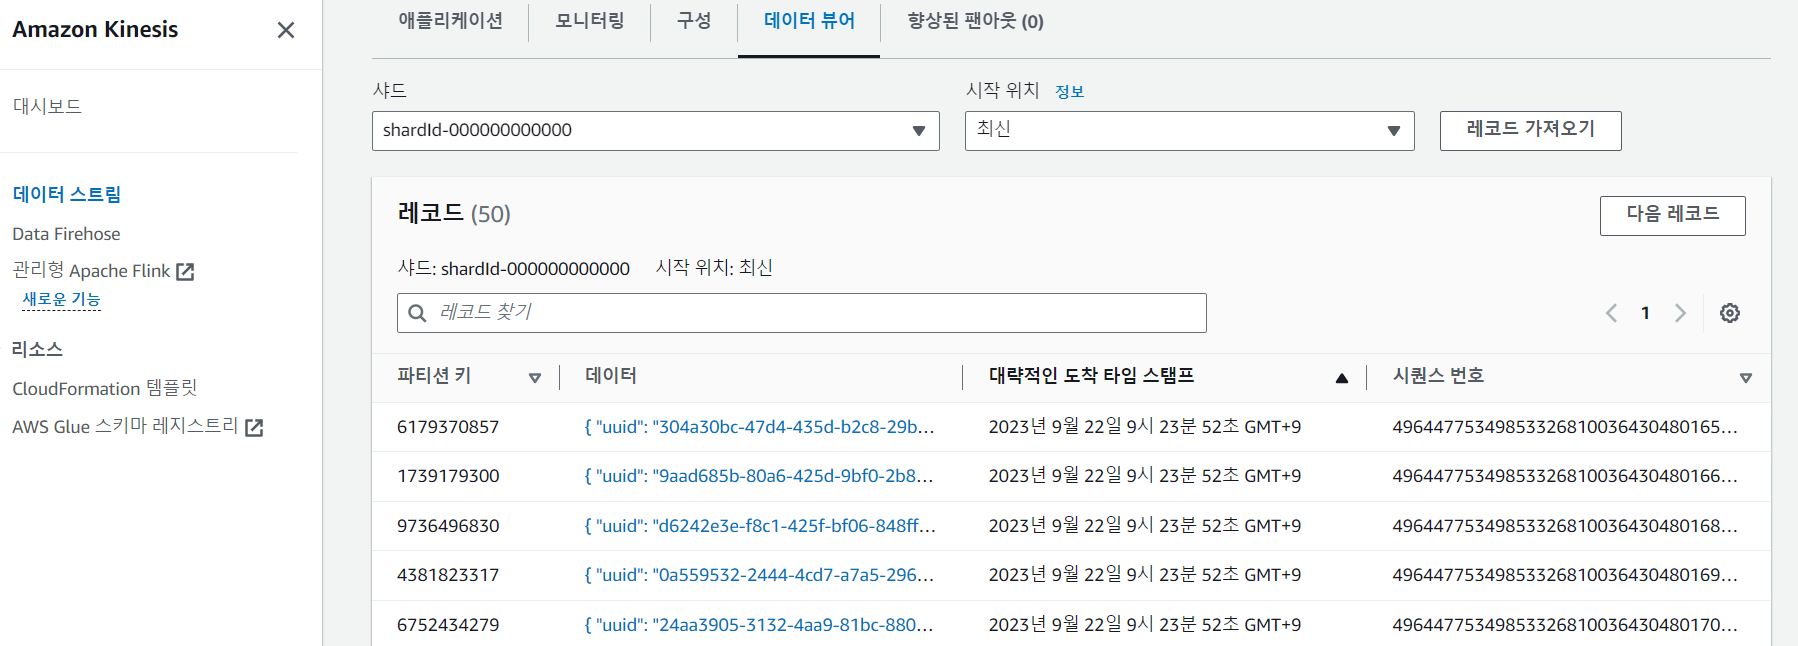
Task: Go to next records page arrow
Action: click(1680, 313)
